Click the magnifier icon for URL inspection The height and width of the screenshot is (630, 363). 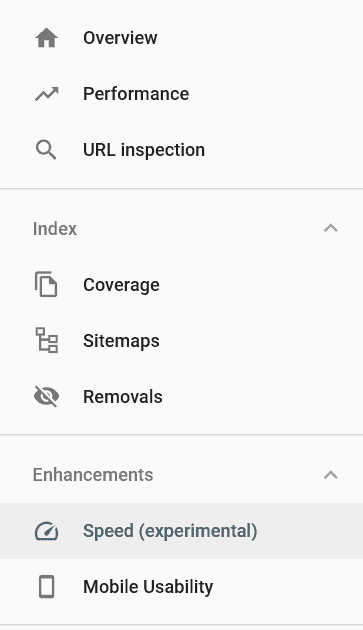[46, 150]
